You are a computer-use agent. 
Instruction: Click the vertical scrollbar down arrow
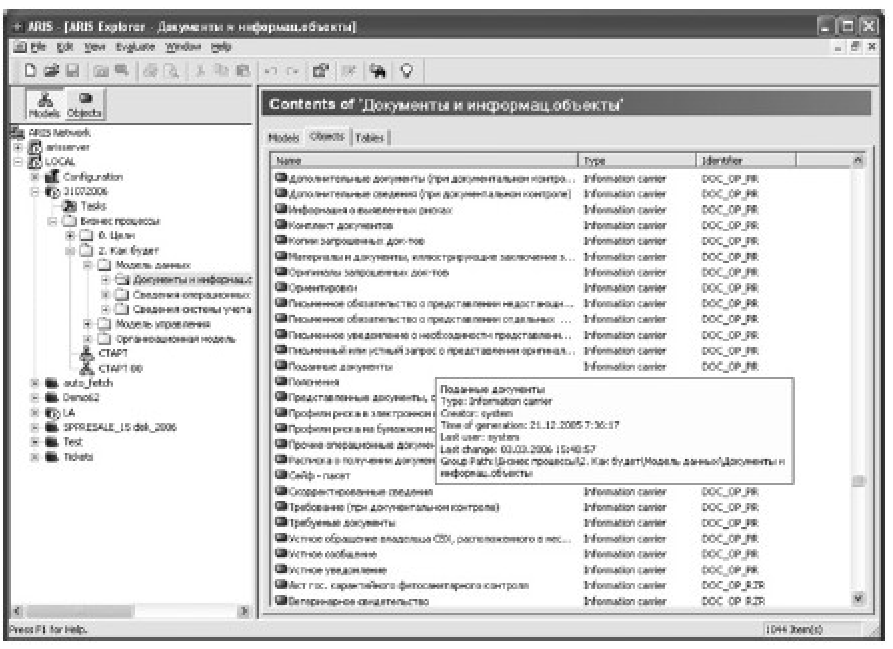point(857,599)
